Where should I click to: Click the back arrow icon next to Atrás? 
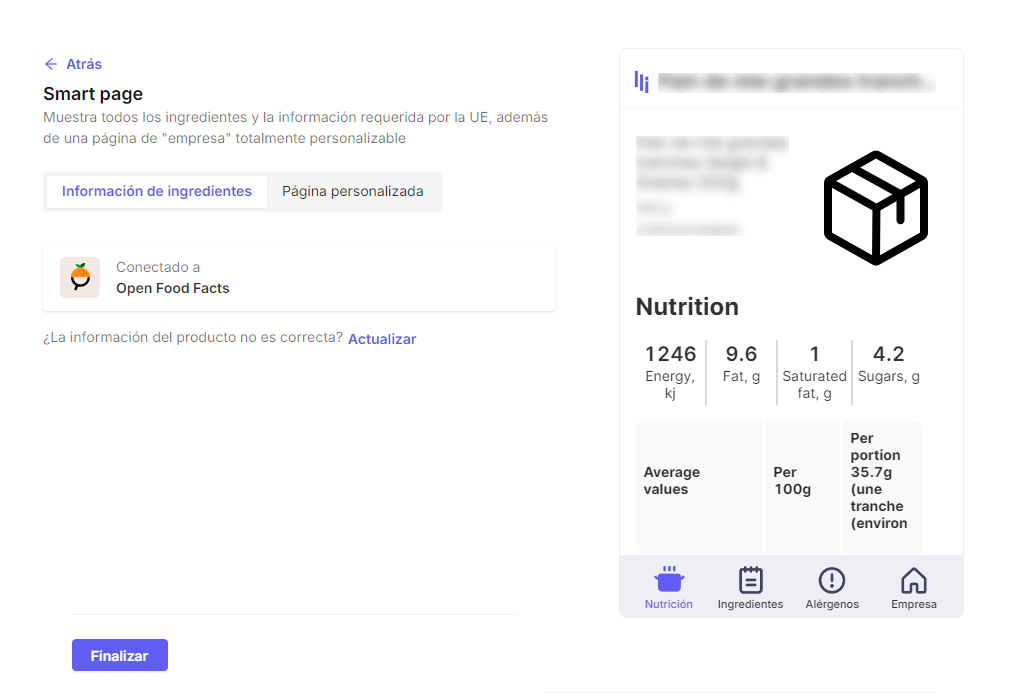coord(50,64)
